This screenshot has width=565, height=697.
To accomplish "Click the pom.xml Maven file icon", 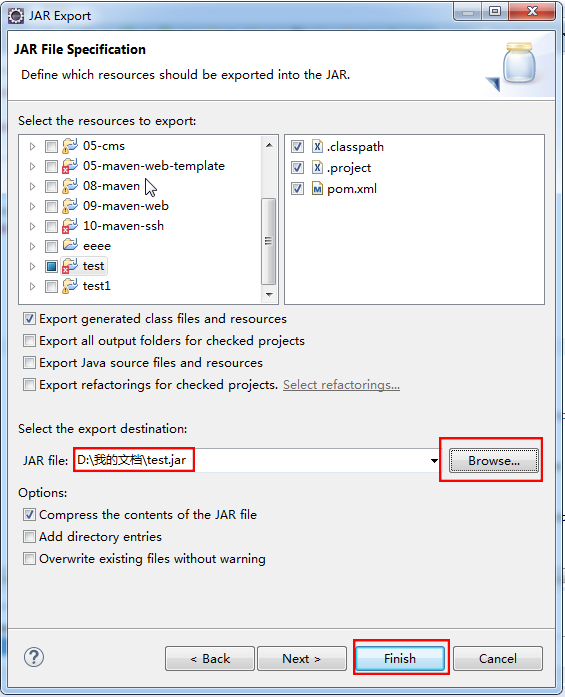I will click(317, 188).
